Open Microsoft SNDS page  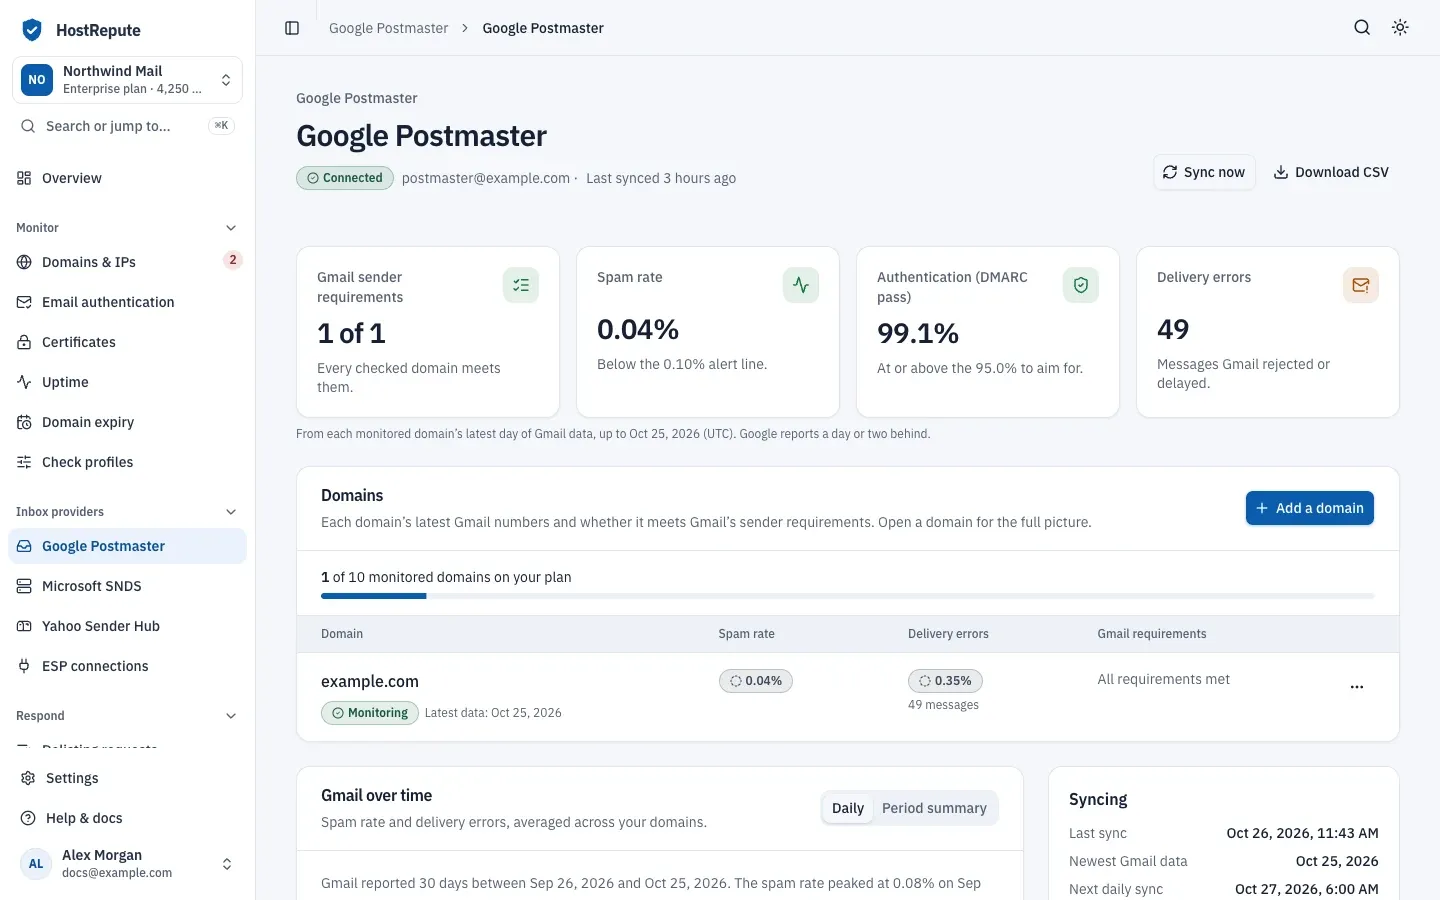click(x=127, y=586)
